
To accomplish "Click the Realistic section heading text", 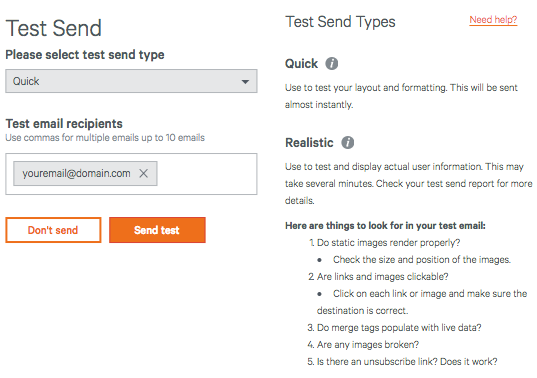I will tap(309, 143).
